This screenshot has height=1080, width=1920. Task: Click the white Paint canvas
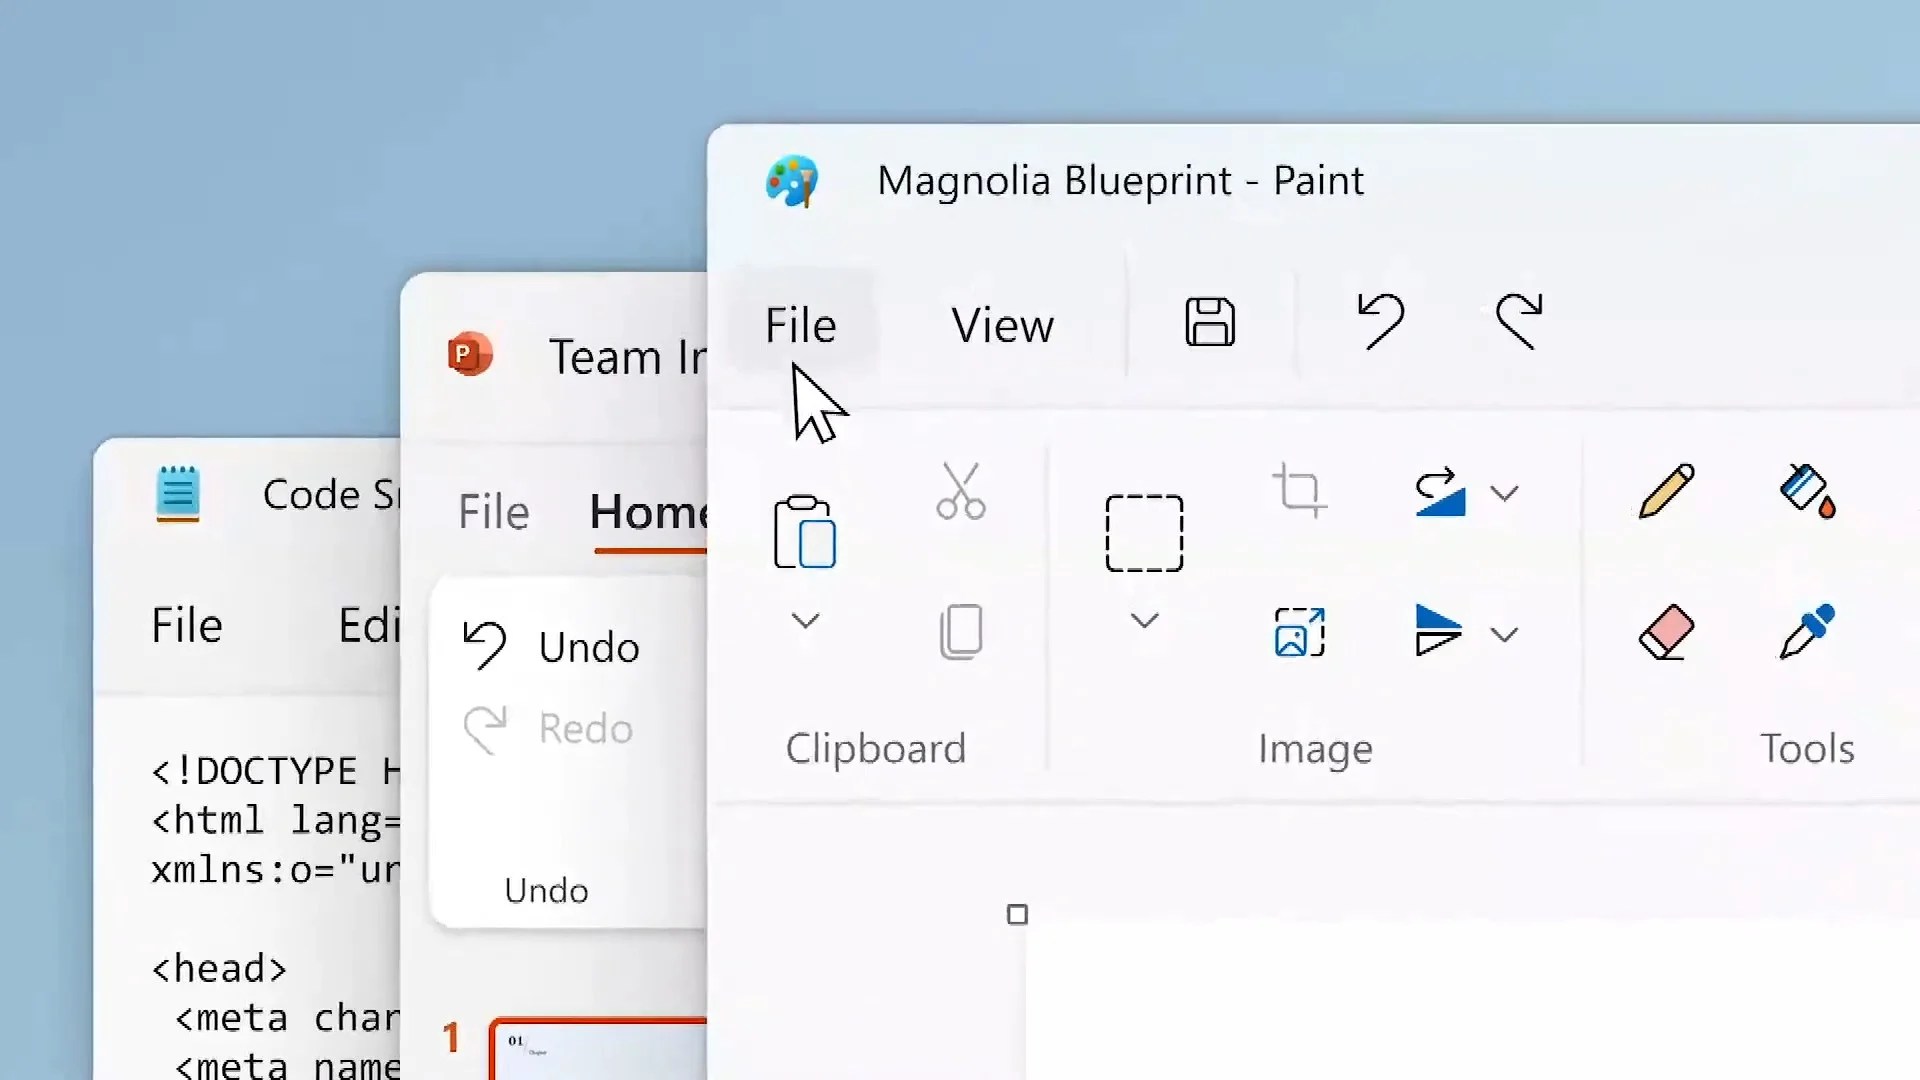point(1472,1000)
